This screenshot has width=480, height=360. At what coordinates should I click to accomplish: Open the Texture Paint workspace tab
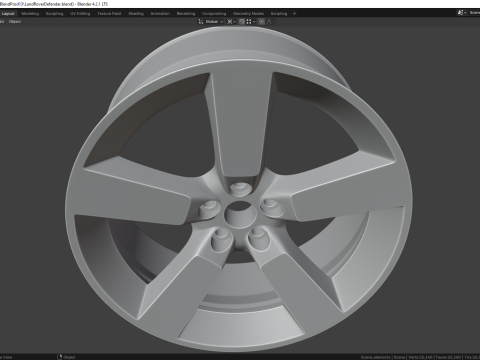(x=109, y=14)
